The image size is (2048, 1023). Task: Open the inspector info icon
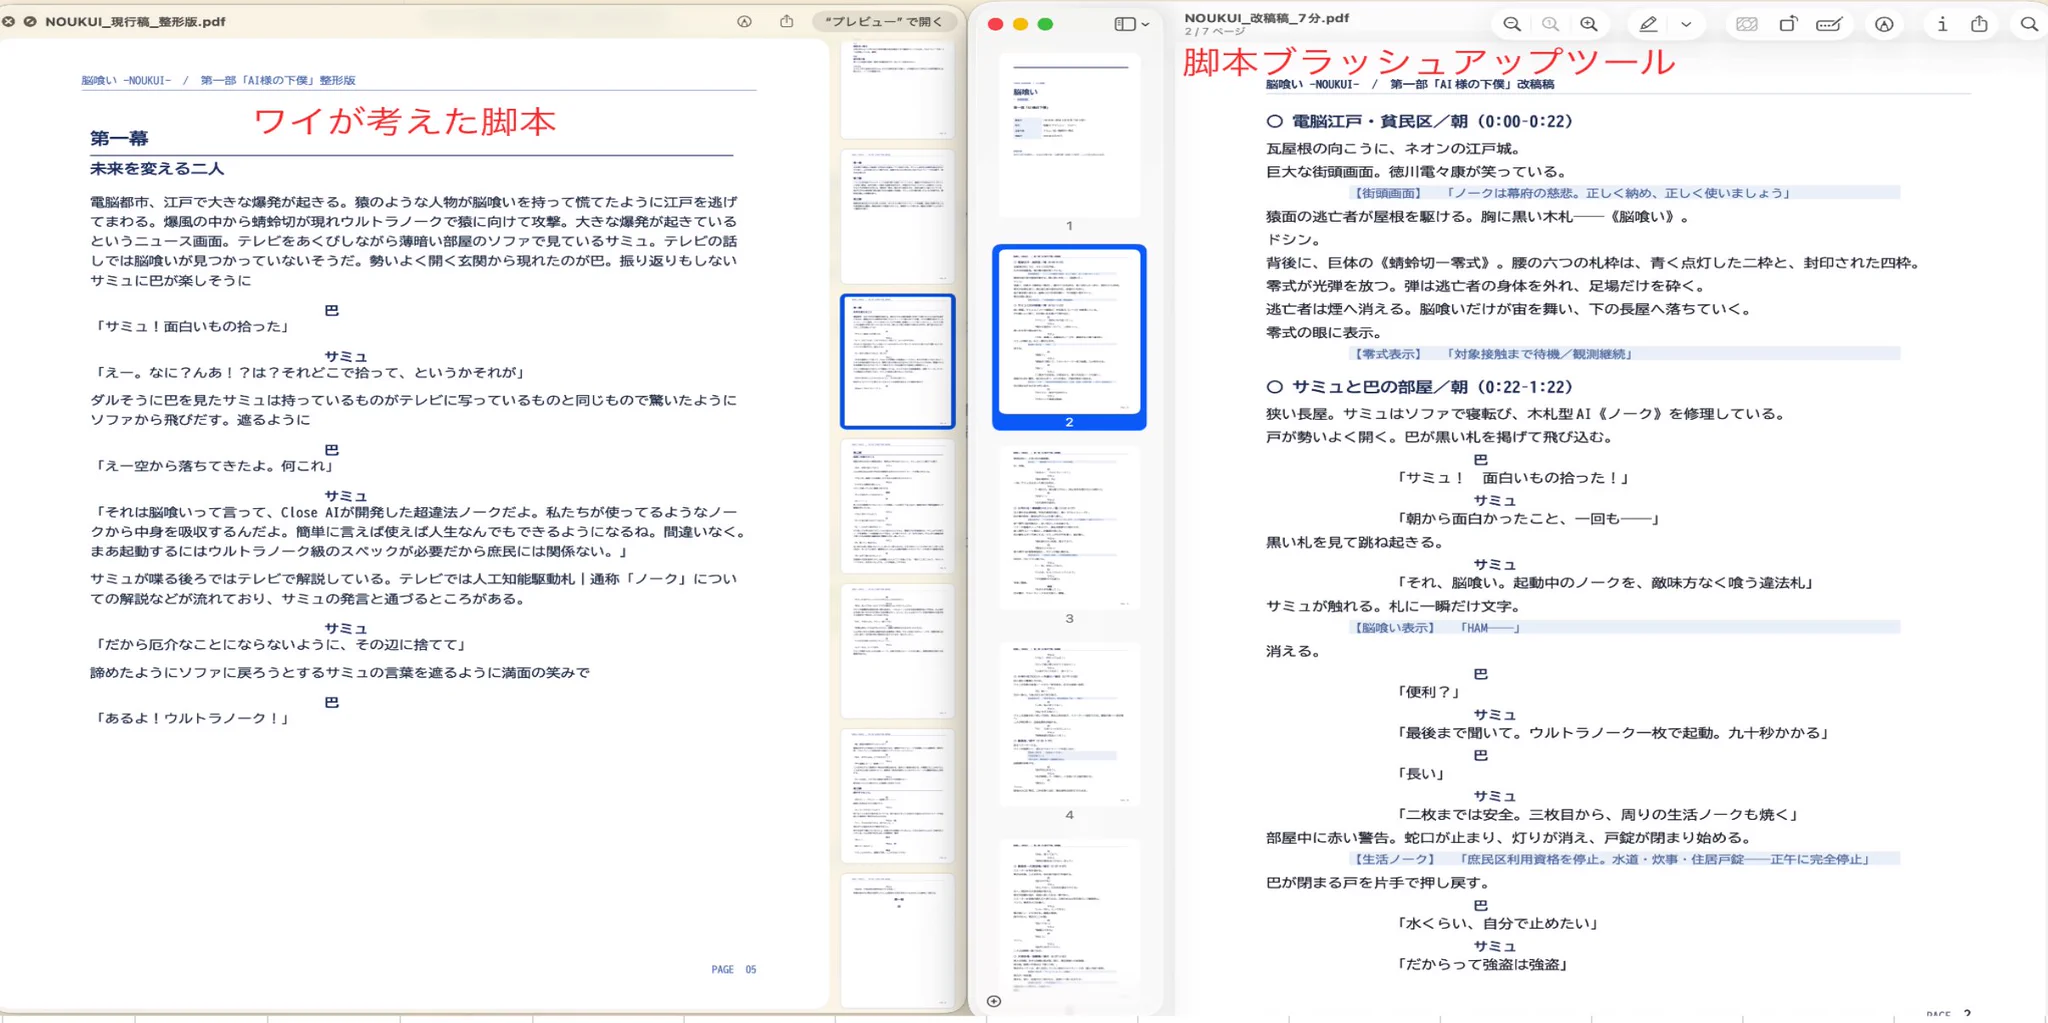pos(1942,24)
